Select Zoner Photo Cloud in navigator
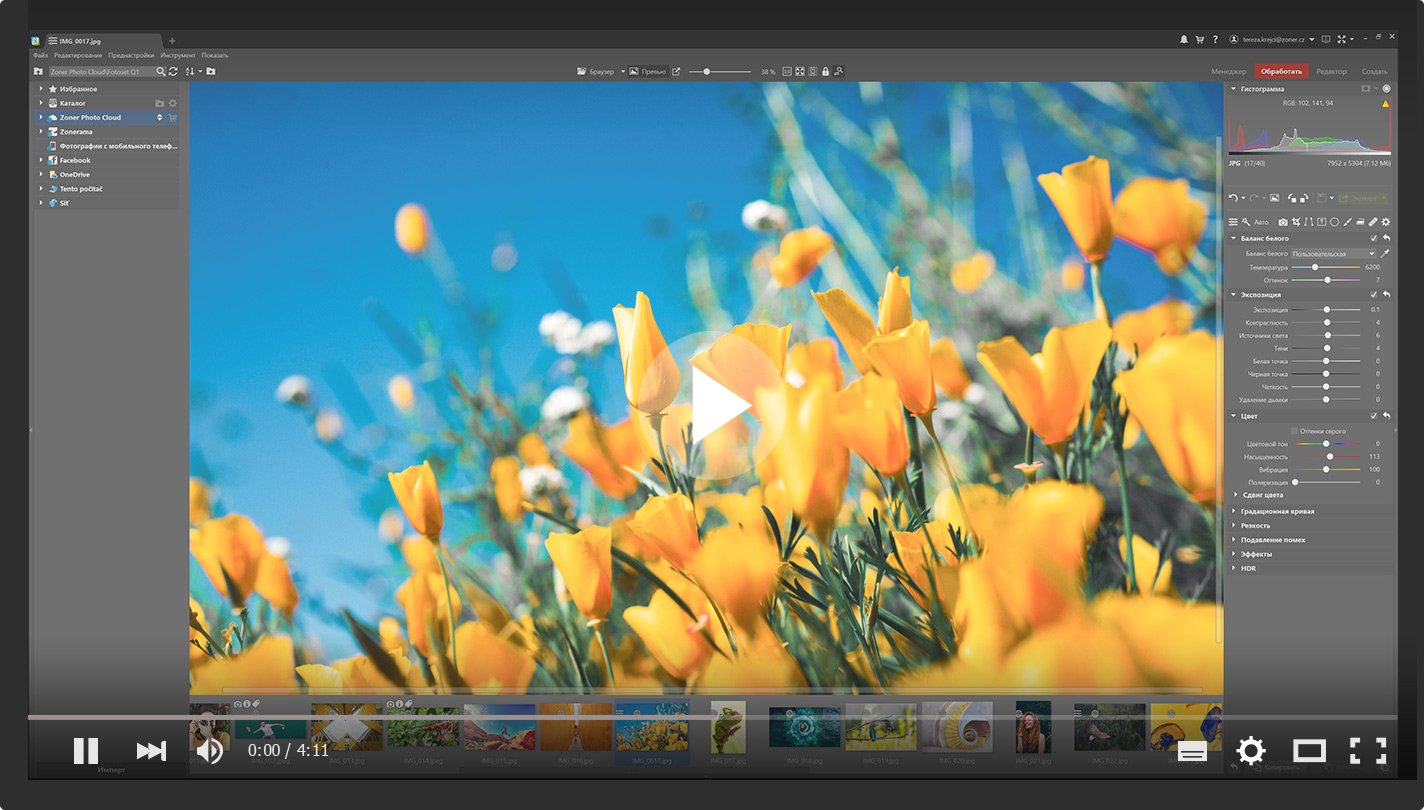The width and height of the screenshot is (1424, 810). 90,118
